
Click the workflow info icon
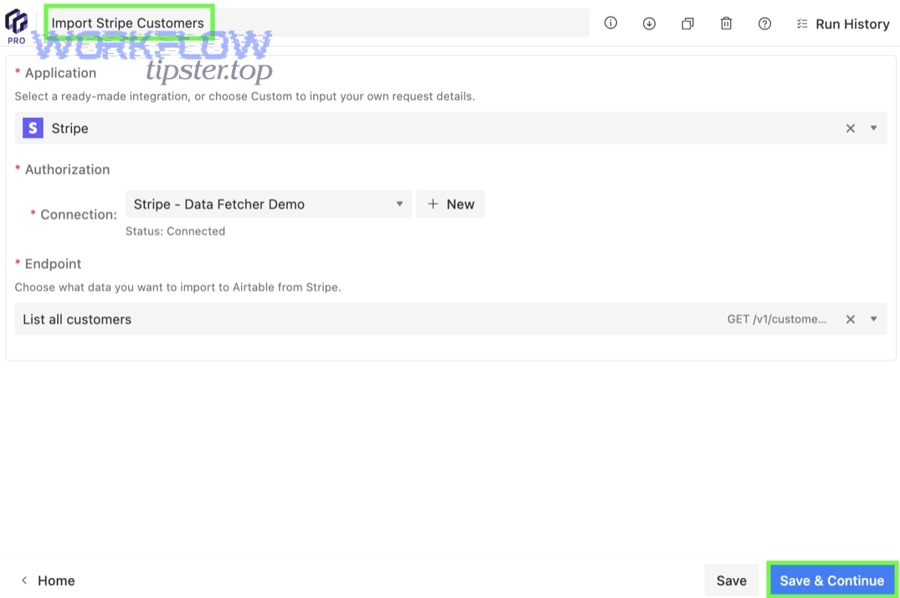point(610,23)
